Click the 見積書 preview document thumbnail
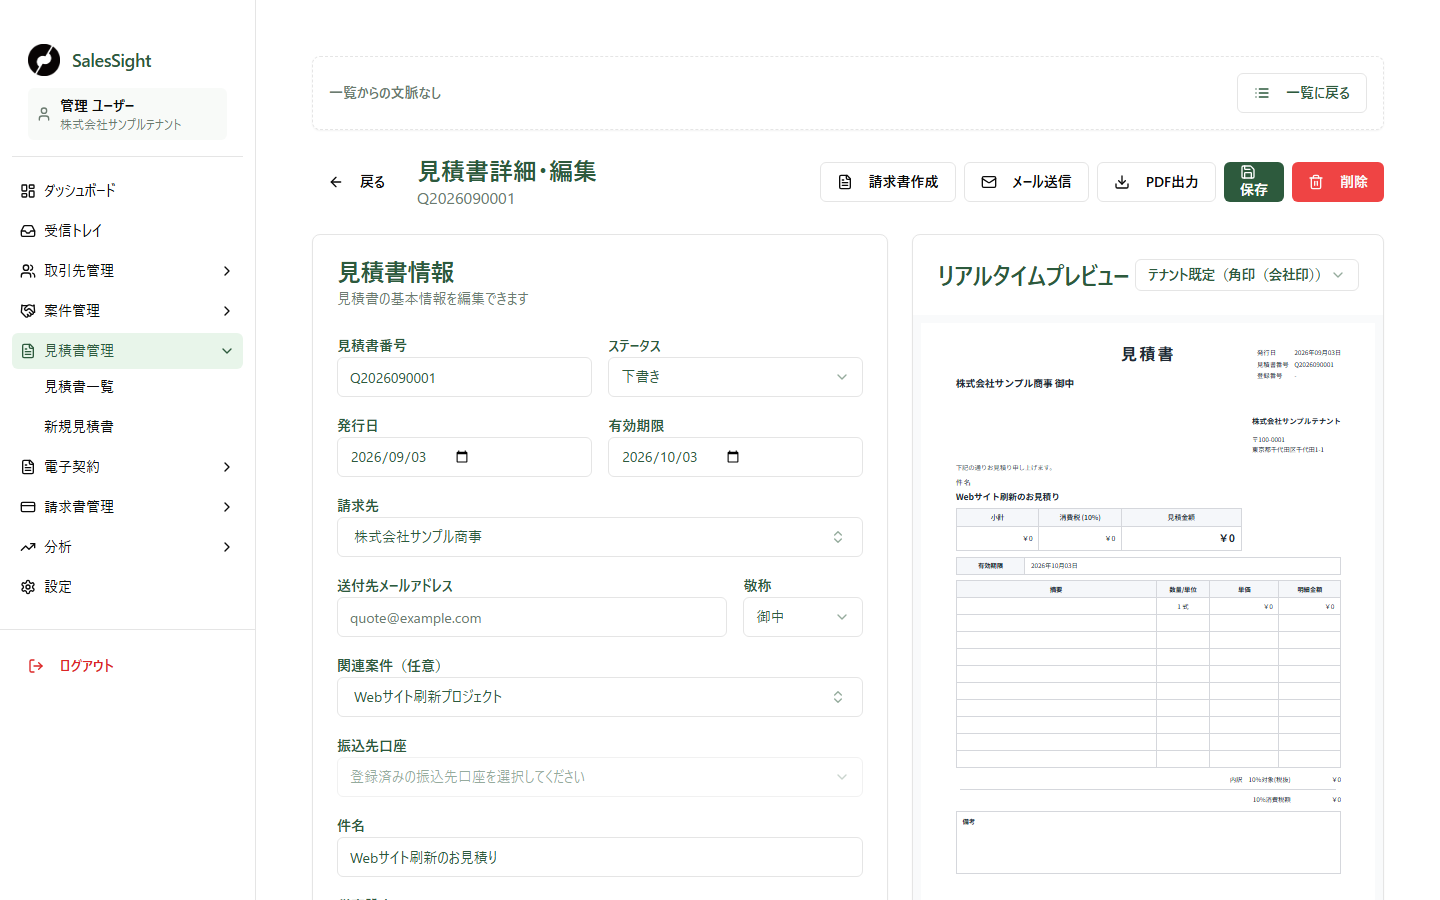The height and width of the screenshot is (900, 1440). pyautogui.click(x=1148, y=611)
